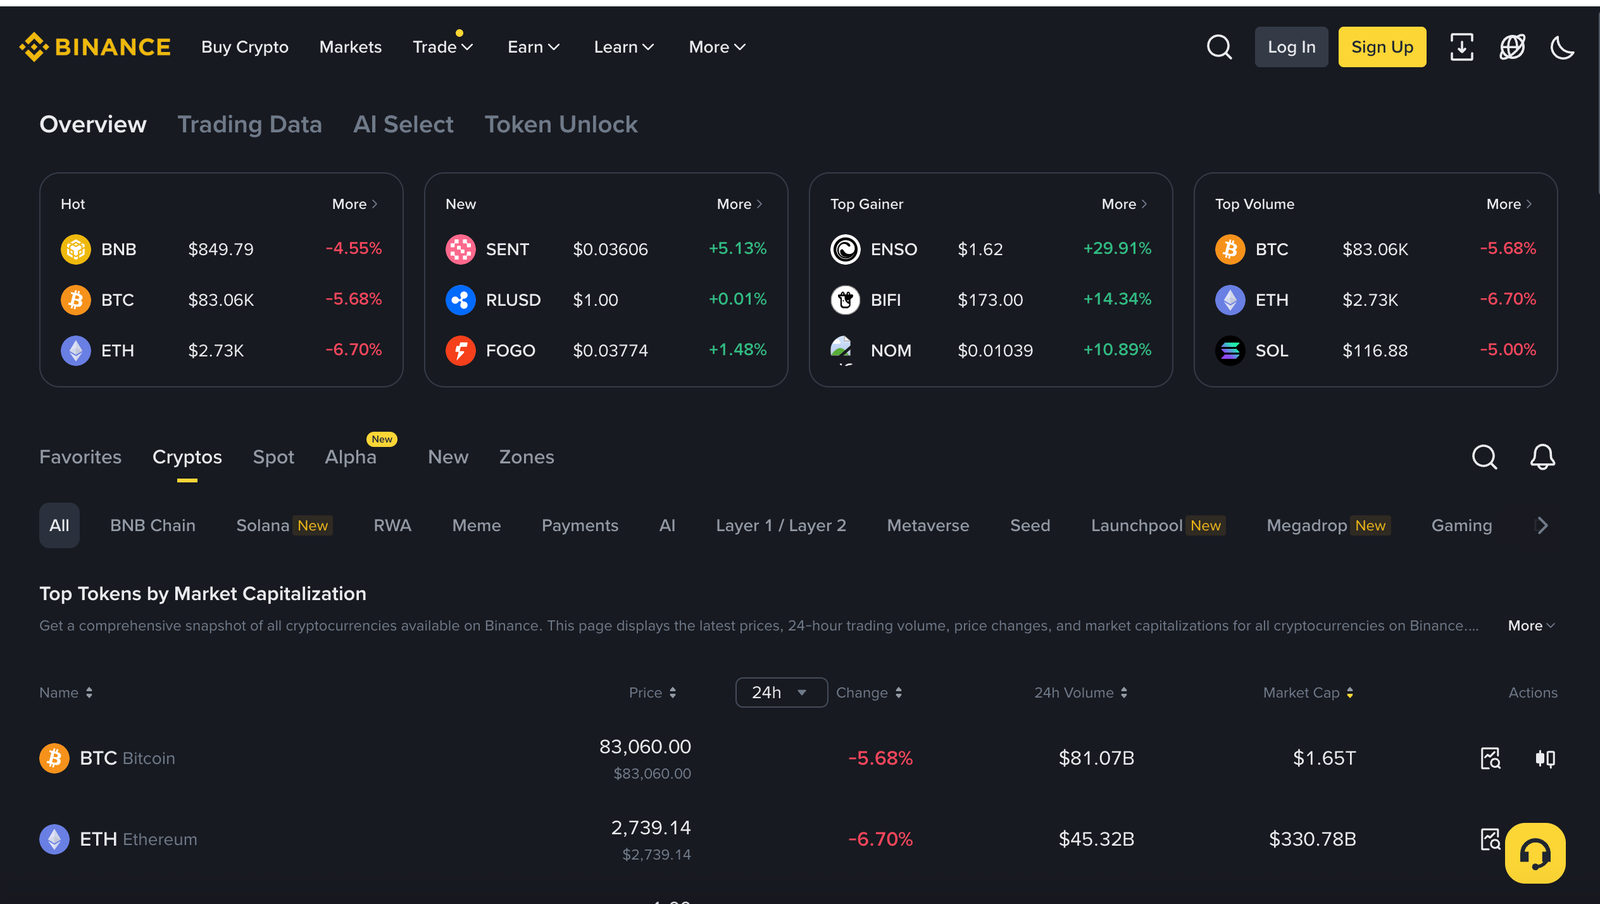Open the Bitcoin trading chart icon under Actions
Screen dimensions: 1600x904
click(x=1490, y=758)
